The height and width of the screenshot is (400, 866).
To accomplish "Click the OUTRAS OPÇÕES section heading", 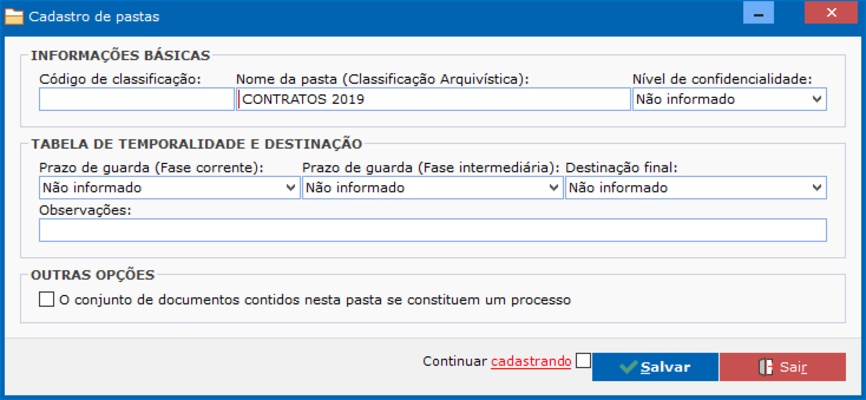I will 93,274.
